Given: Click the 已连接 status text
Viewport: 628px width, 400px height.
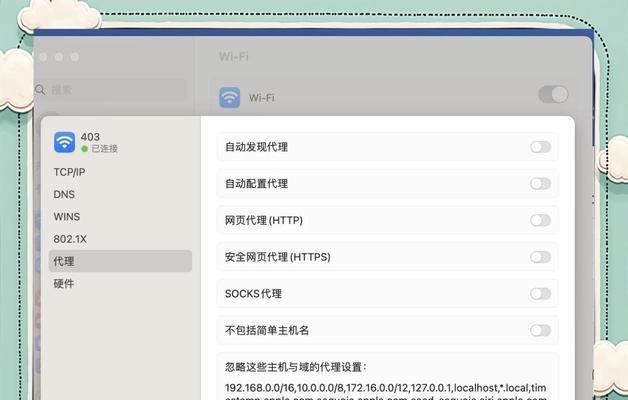Looking at the screenshot, I should pyautogui.click(x=105, y=149).
